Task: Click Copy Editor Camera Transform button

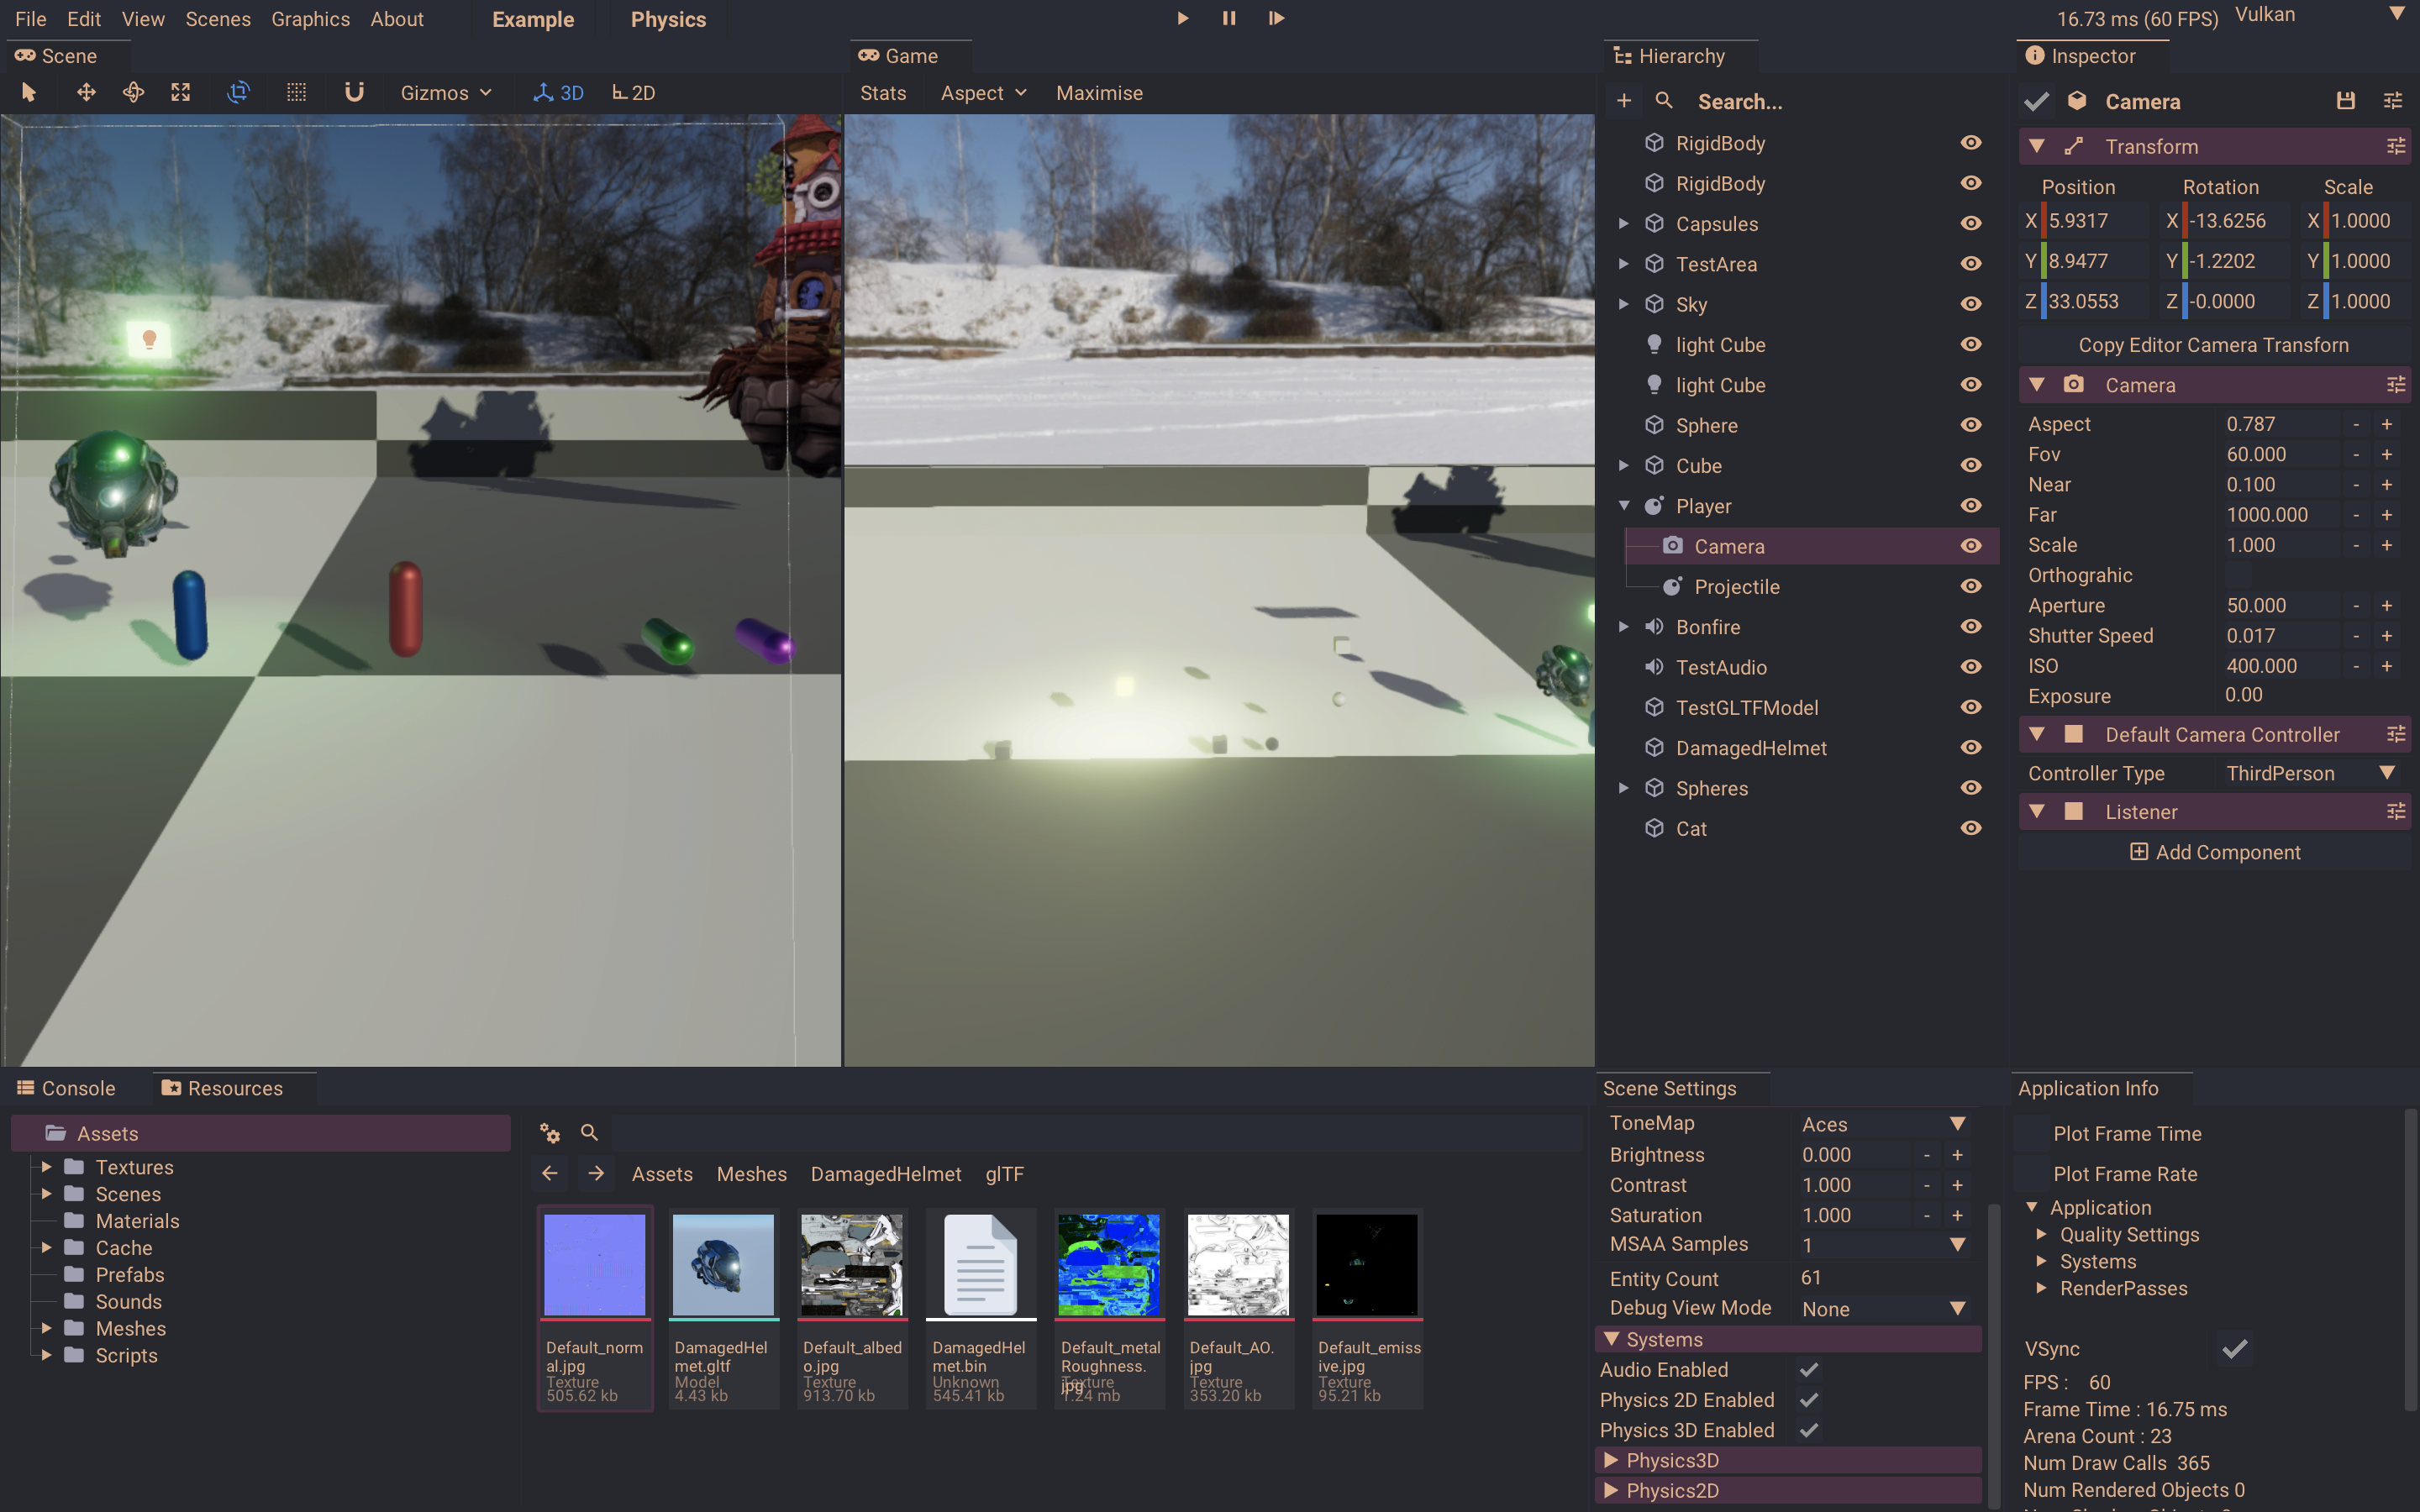Action: (2213, 345)
